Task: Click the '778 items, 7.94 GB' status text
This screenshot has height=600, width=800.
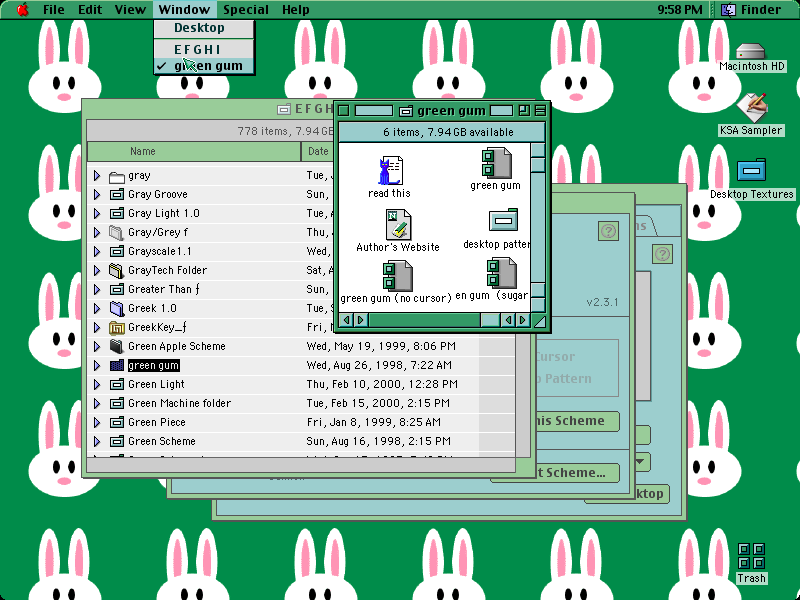Action: point(285,131)
